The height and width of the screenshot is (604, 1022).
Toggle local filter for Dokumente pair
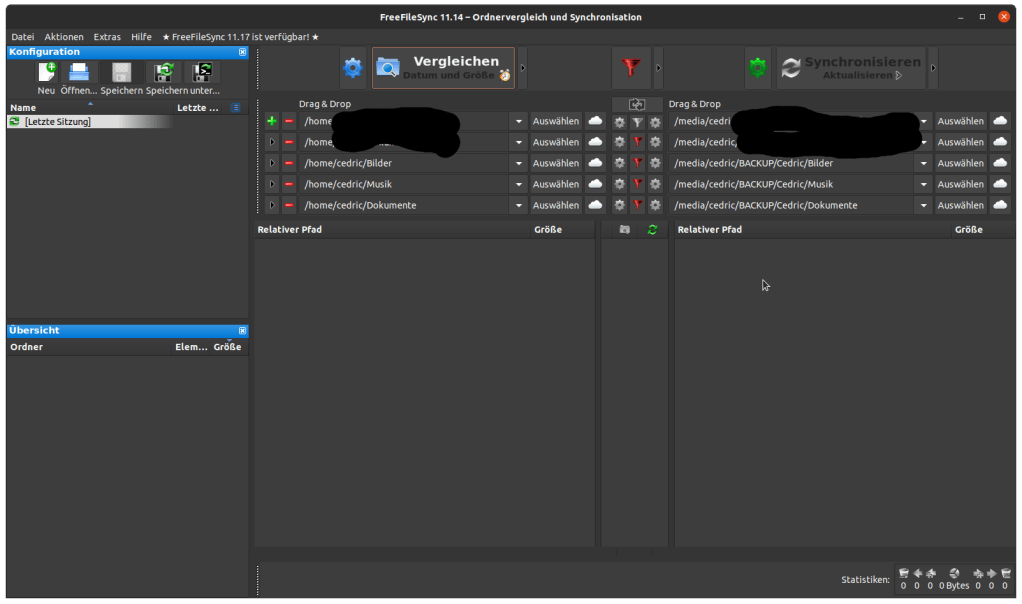coord(637,205)
